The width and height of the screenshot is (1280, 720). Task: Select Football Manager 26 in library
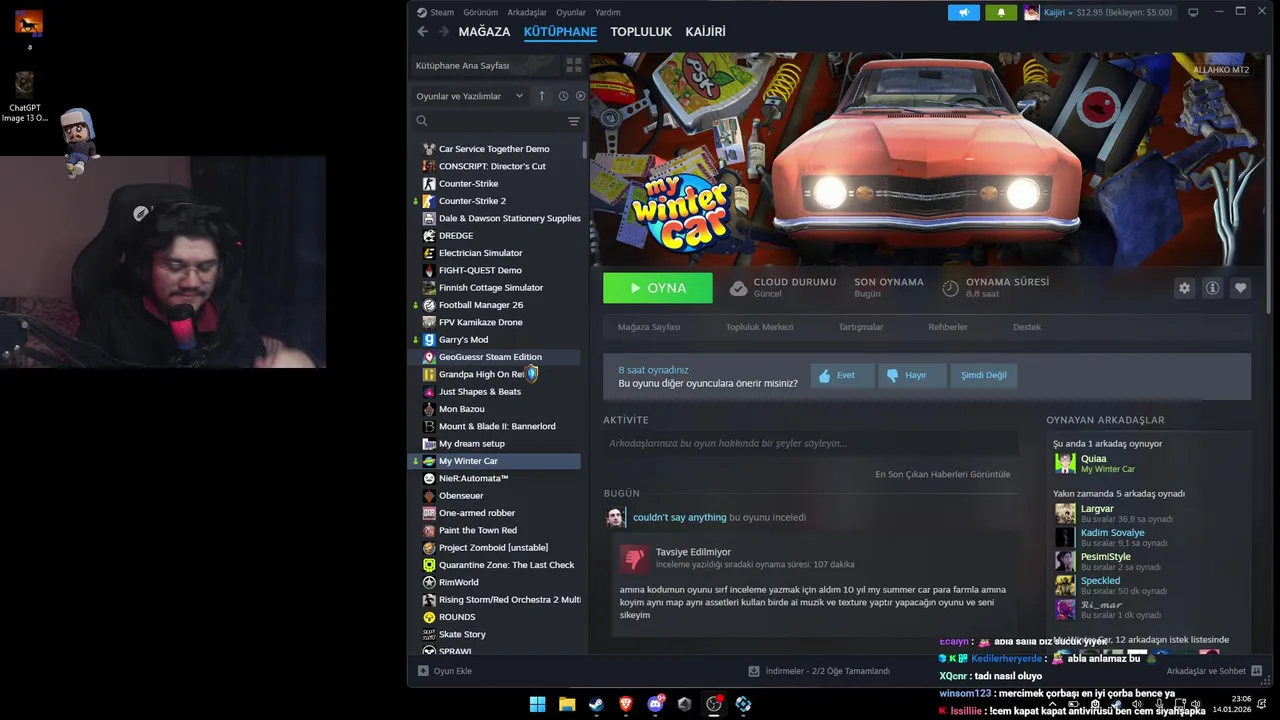[497, 305]
